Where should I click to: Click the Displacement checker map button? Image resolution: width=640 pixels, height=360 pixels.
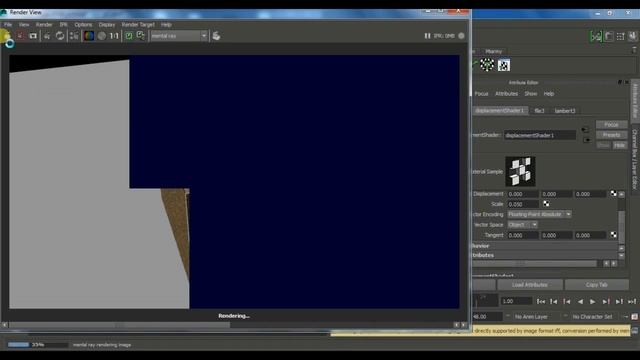613,193
